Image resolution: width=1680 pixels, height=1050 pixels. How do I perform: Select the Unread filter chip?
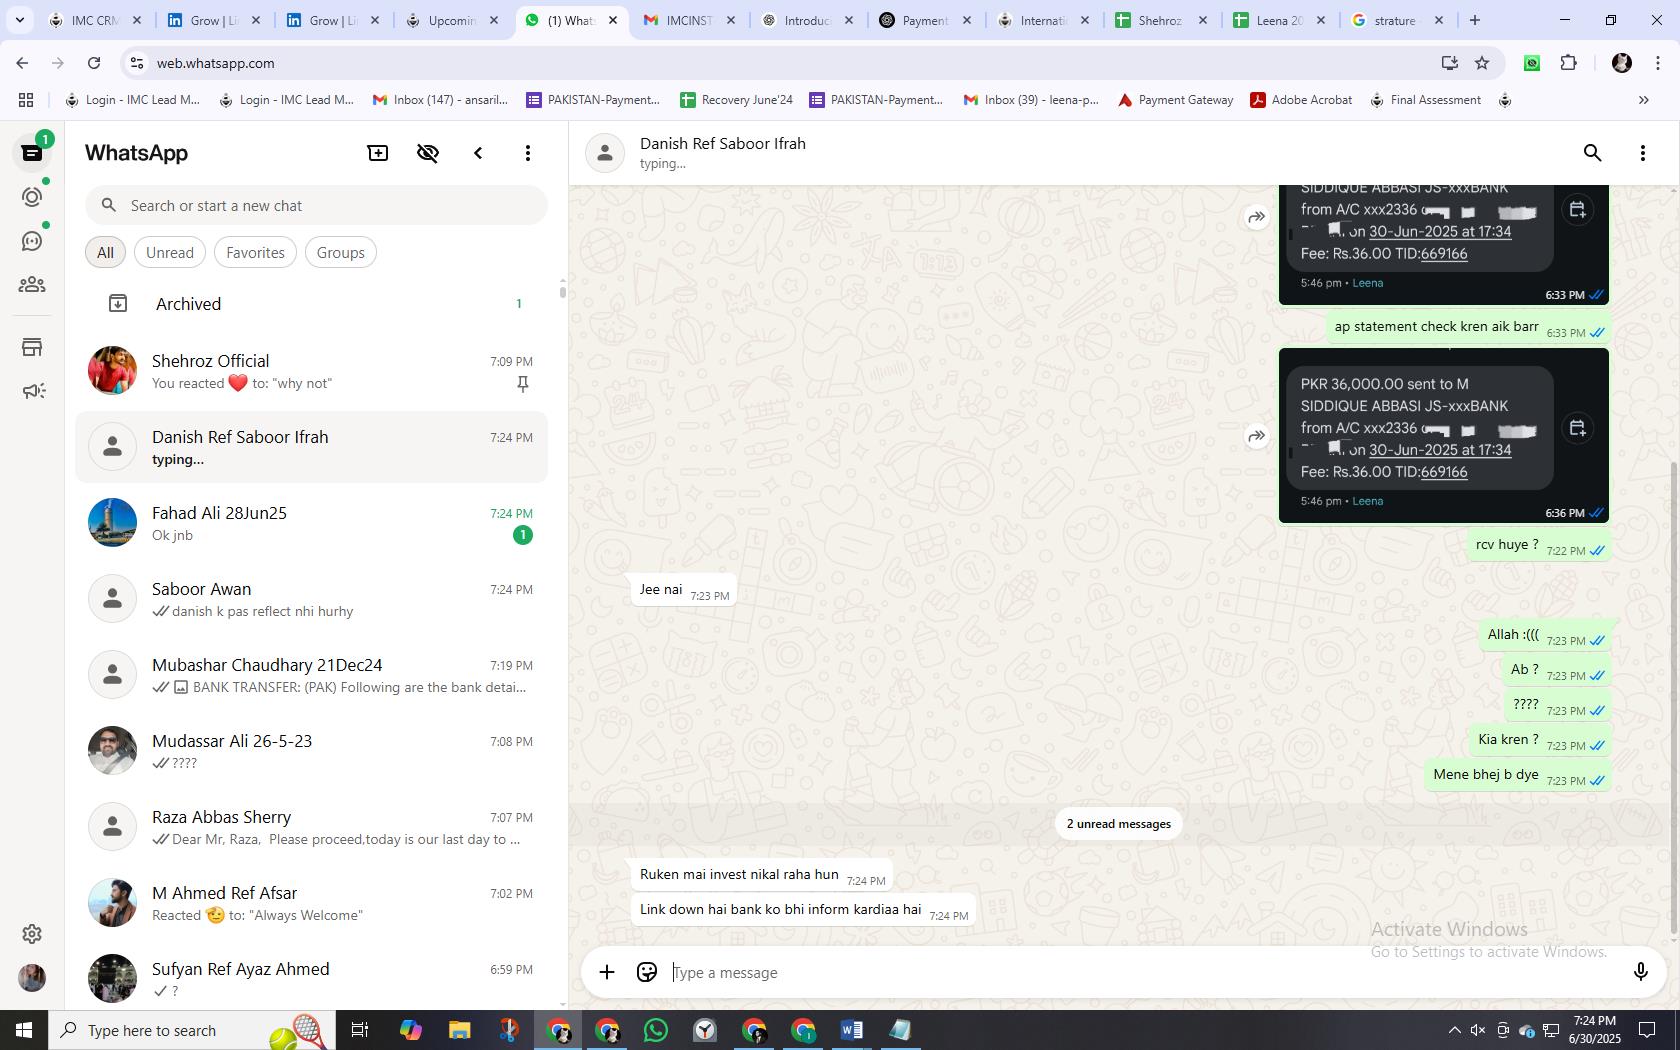pos(170,253)
